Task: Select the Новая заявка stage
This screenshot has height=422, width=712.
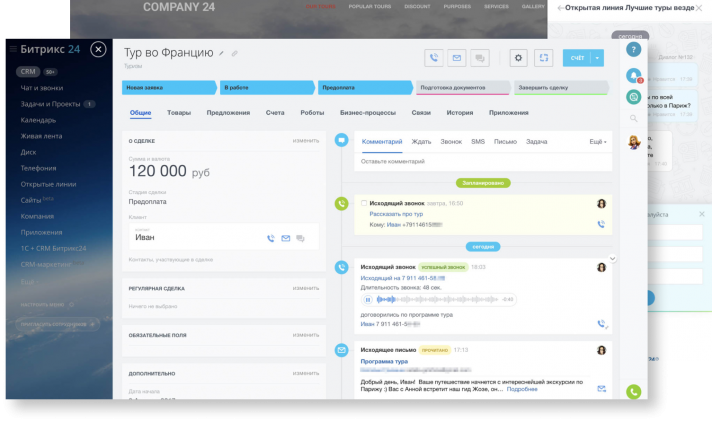Action: coord(169,88)
